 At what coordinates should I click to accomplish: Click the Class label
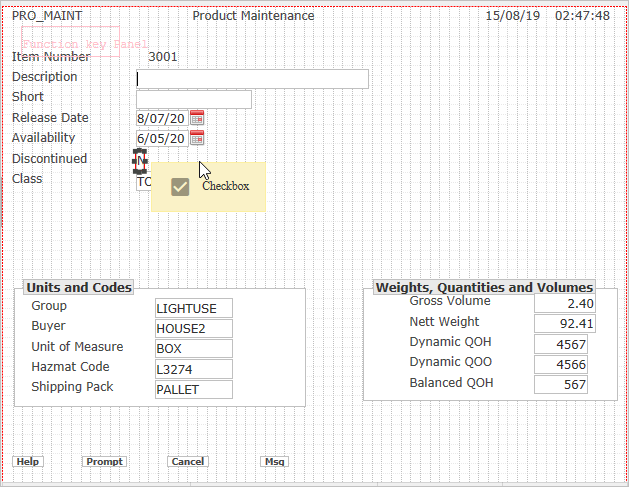(x=27, y=179)
